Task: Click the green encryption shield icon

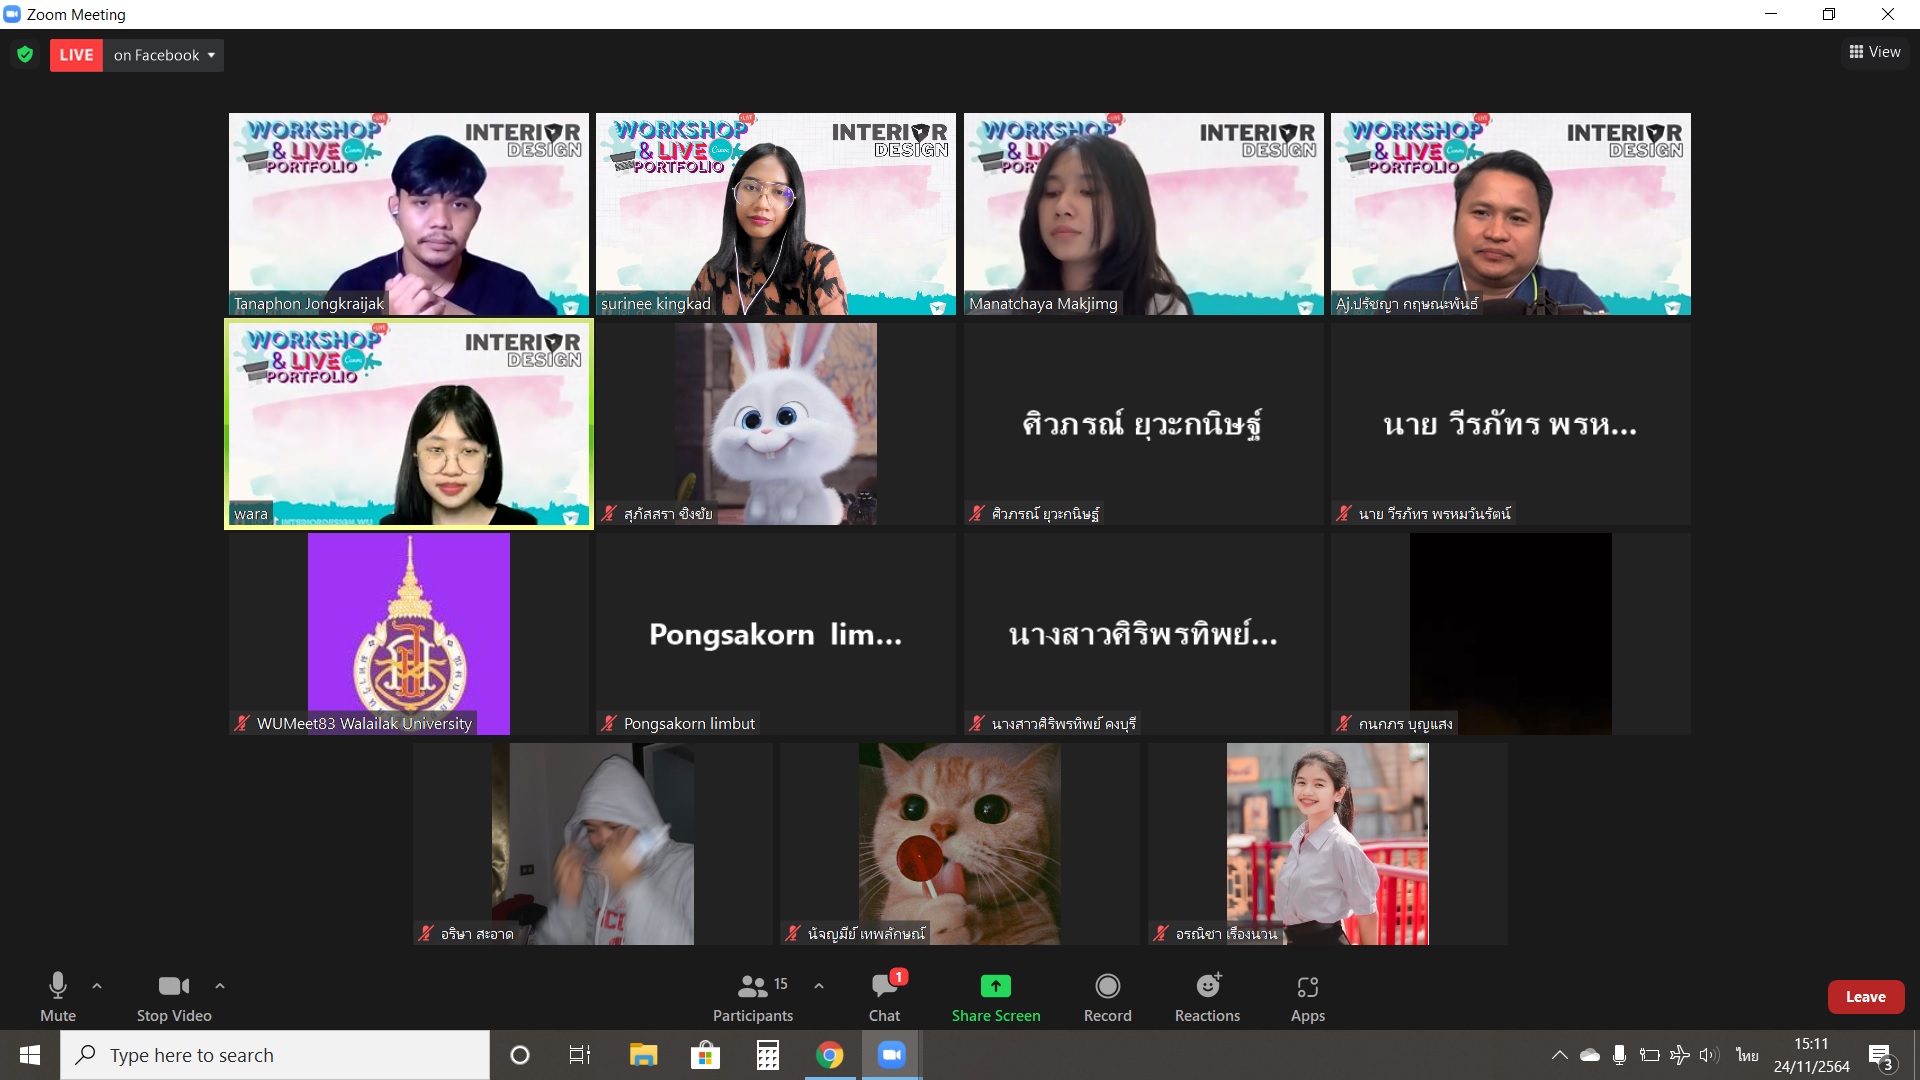Action: 25,55
